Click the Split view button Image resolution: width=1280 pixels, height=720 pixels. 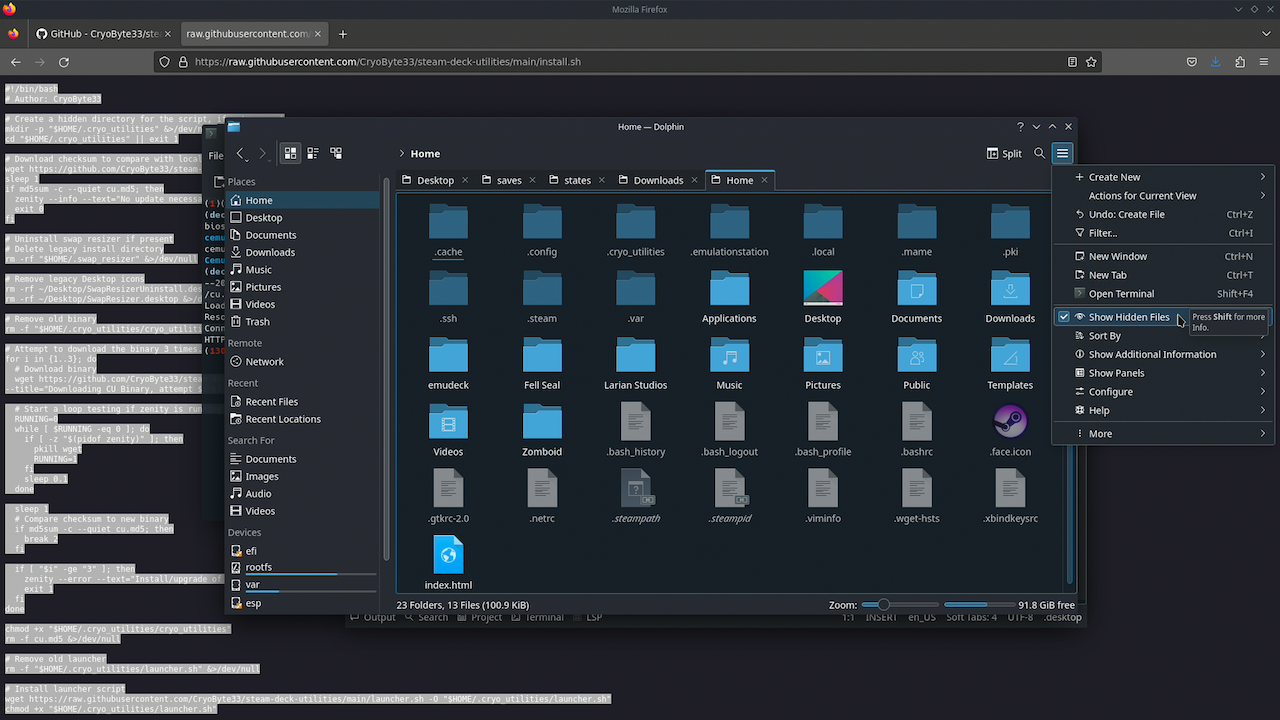1004,153
